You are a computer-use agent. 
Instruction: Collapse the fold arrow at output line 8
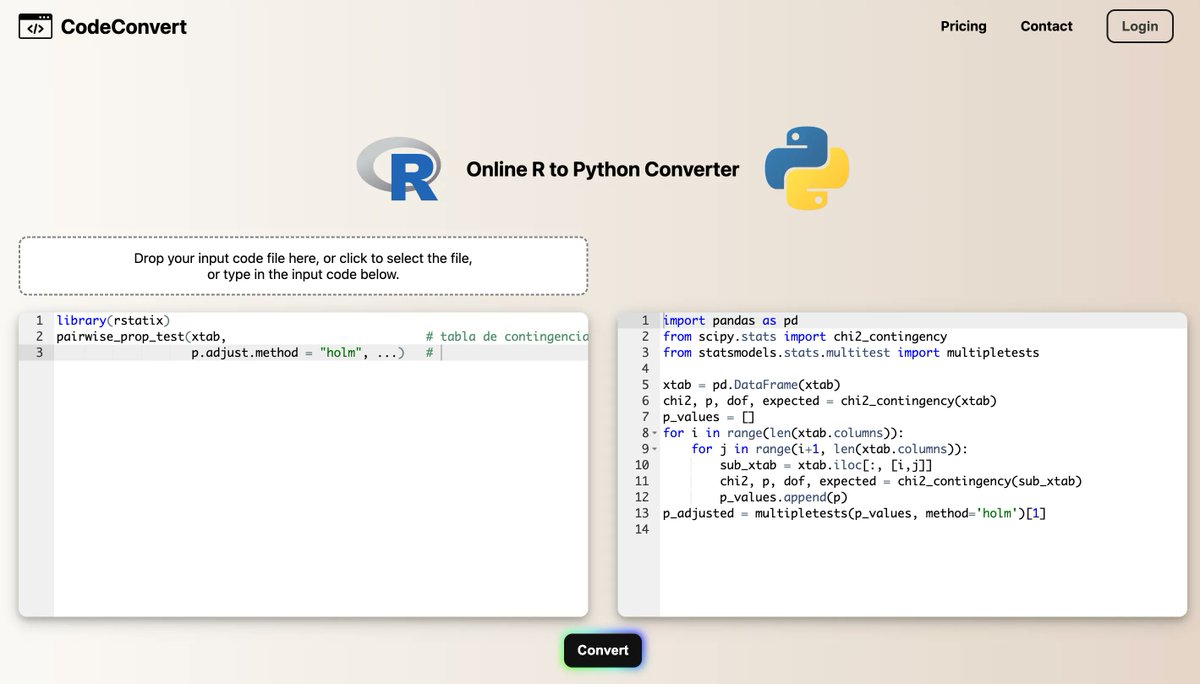point(654,433)
